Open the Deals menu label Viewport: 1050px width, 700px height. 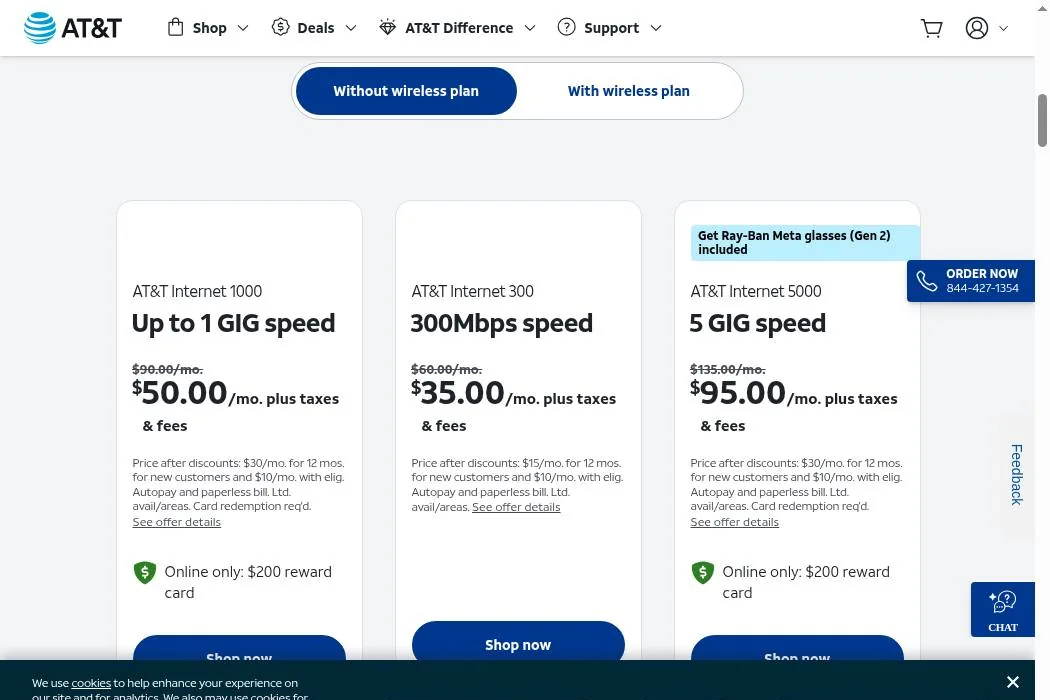pyautogui.click(x=315, y=28)
